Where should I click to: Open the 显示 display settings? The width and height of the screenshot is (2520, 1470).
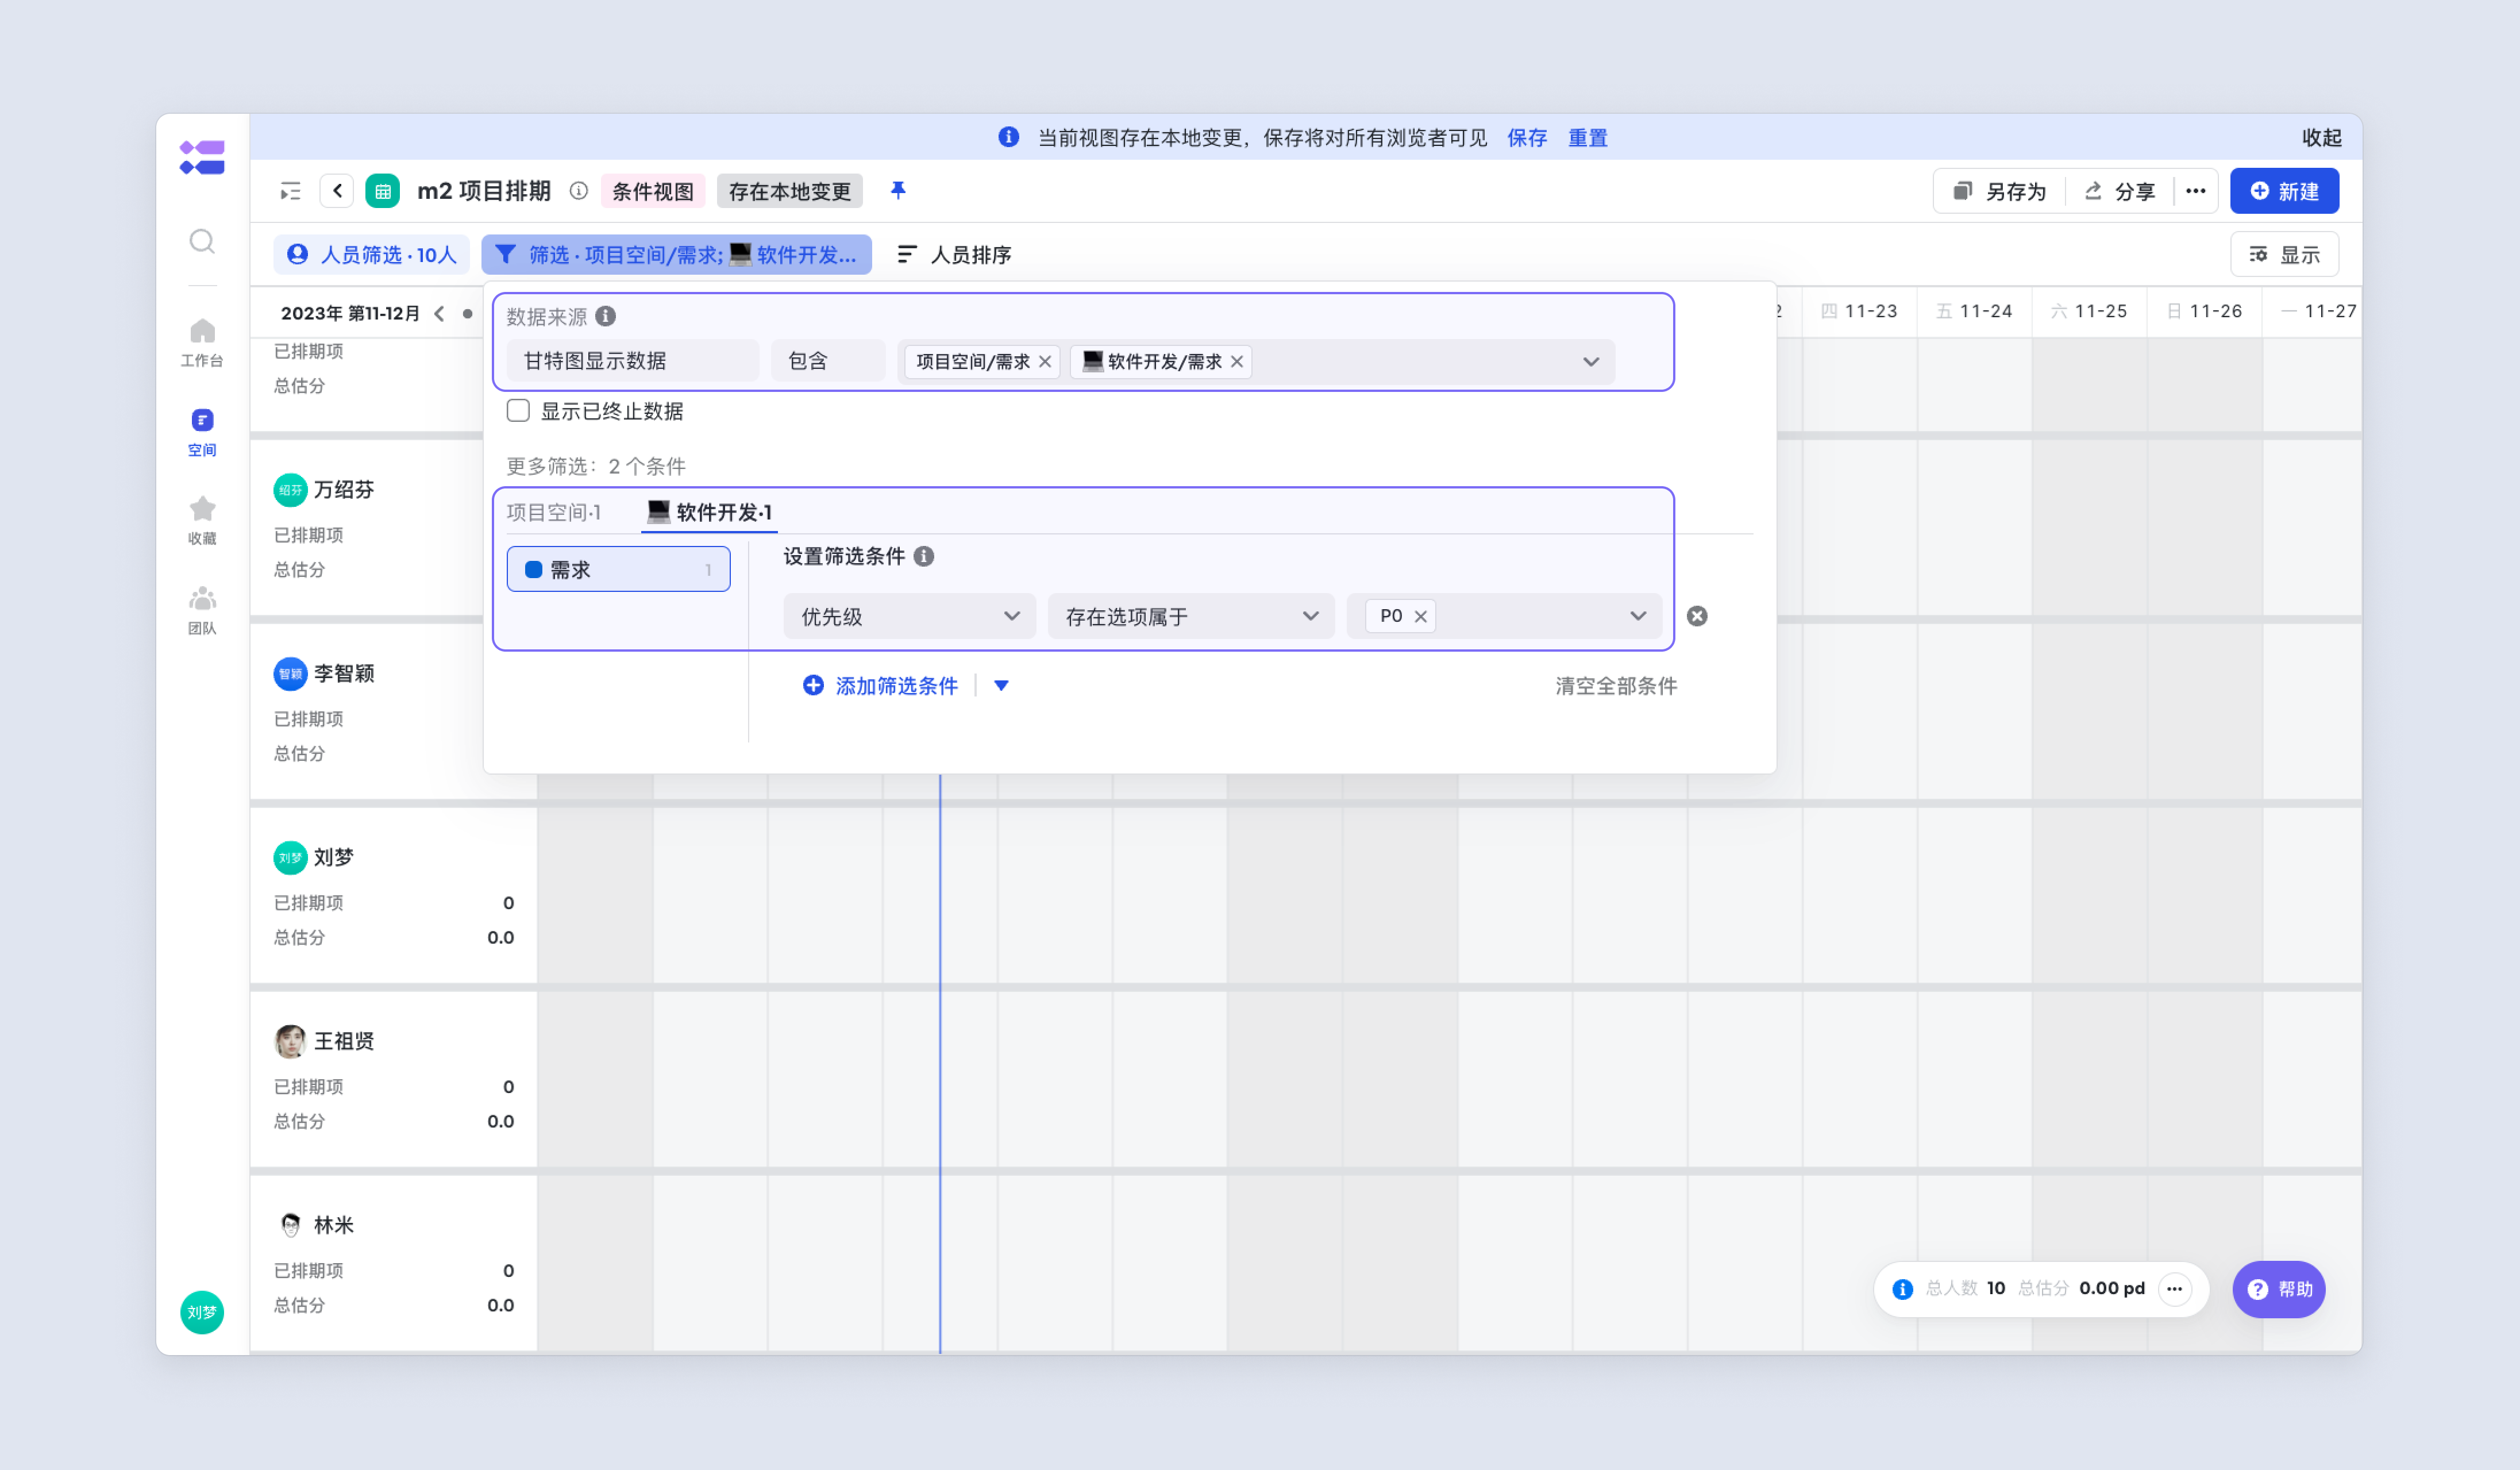[x=2284, y=255]
